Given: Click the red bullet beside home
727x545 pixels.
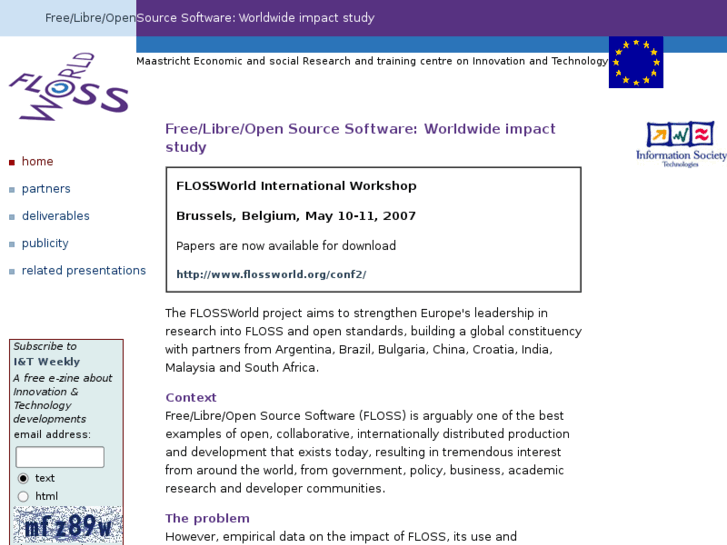Looking at the screenshot, I should 12,162.
